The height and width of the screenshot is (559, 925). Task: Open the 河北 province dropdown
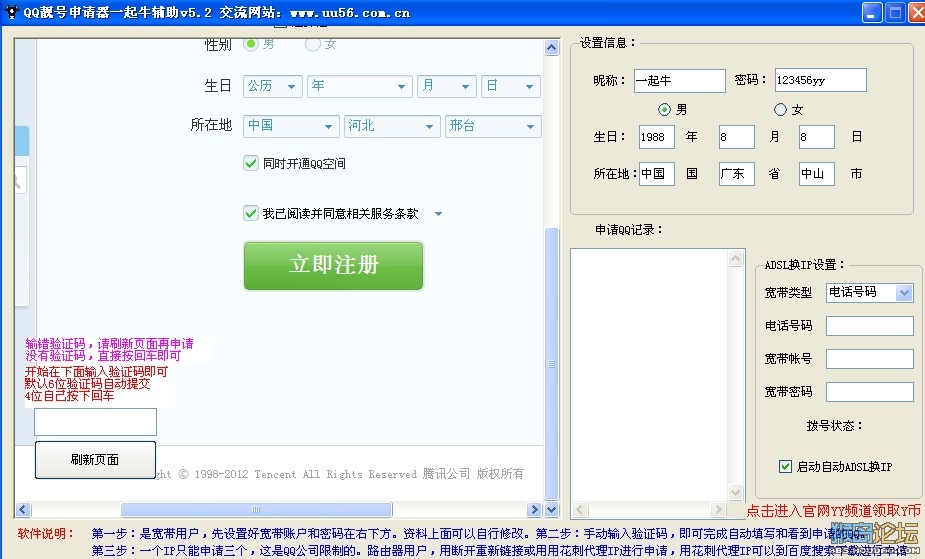(x=392, y=126)
